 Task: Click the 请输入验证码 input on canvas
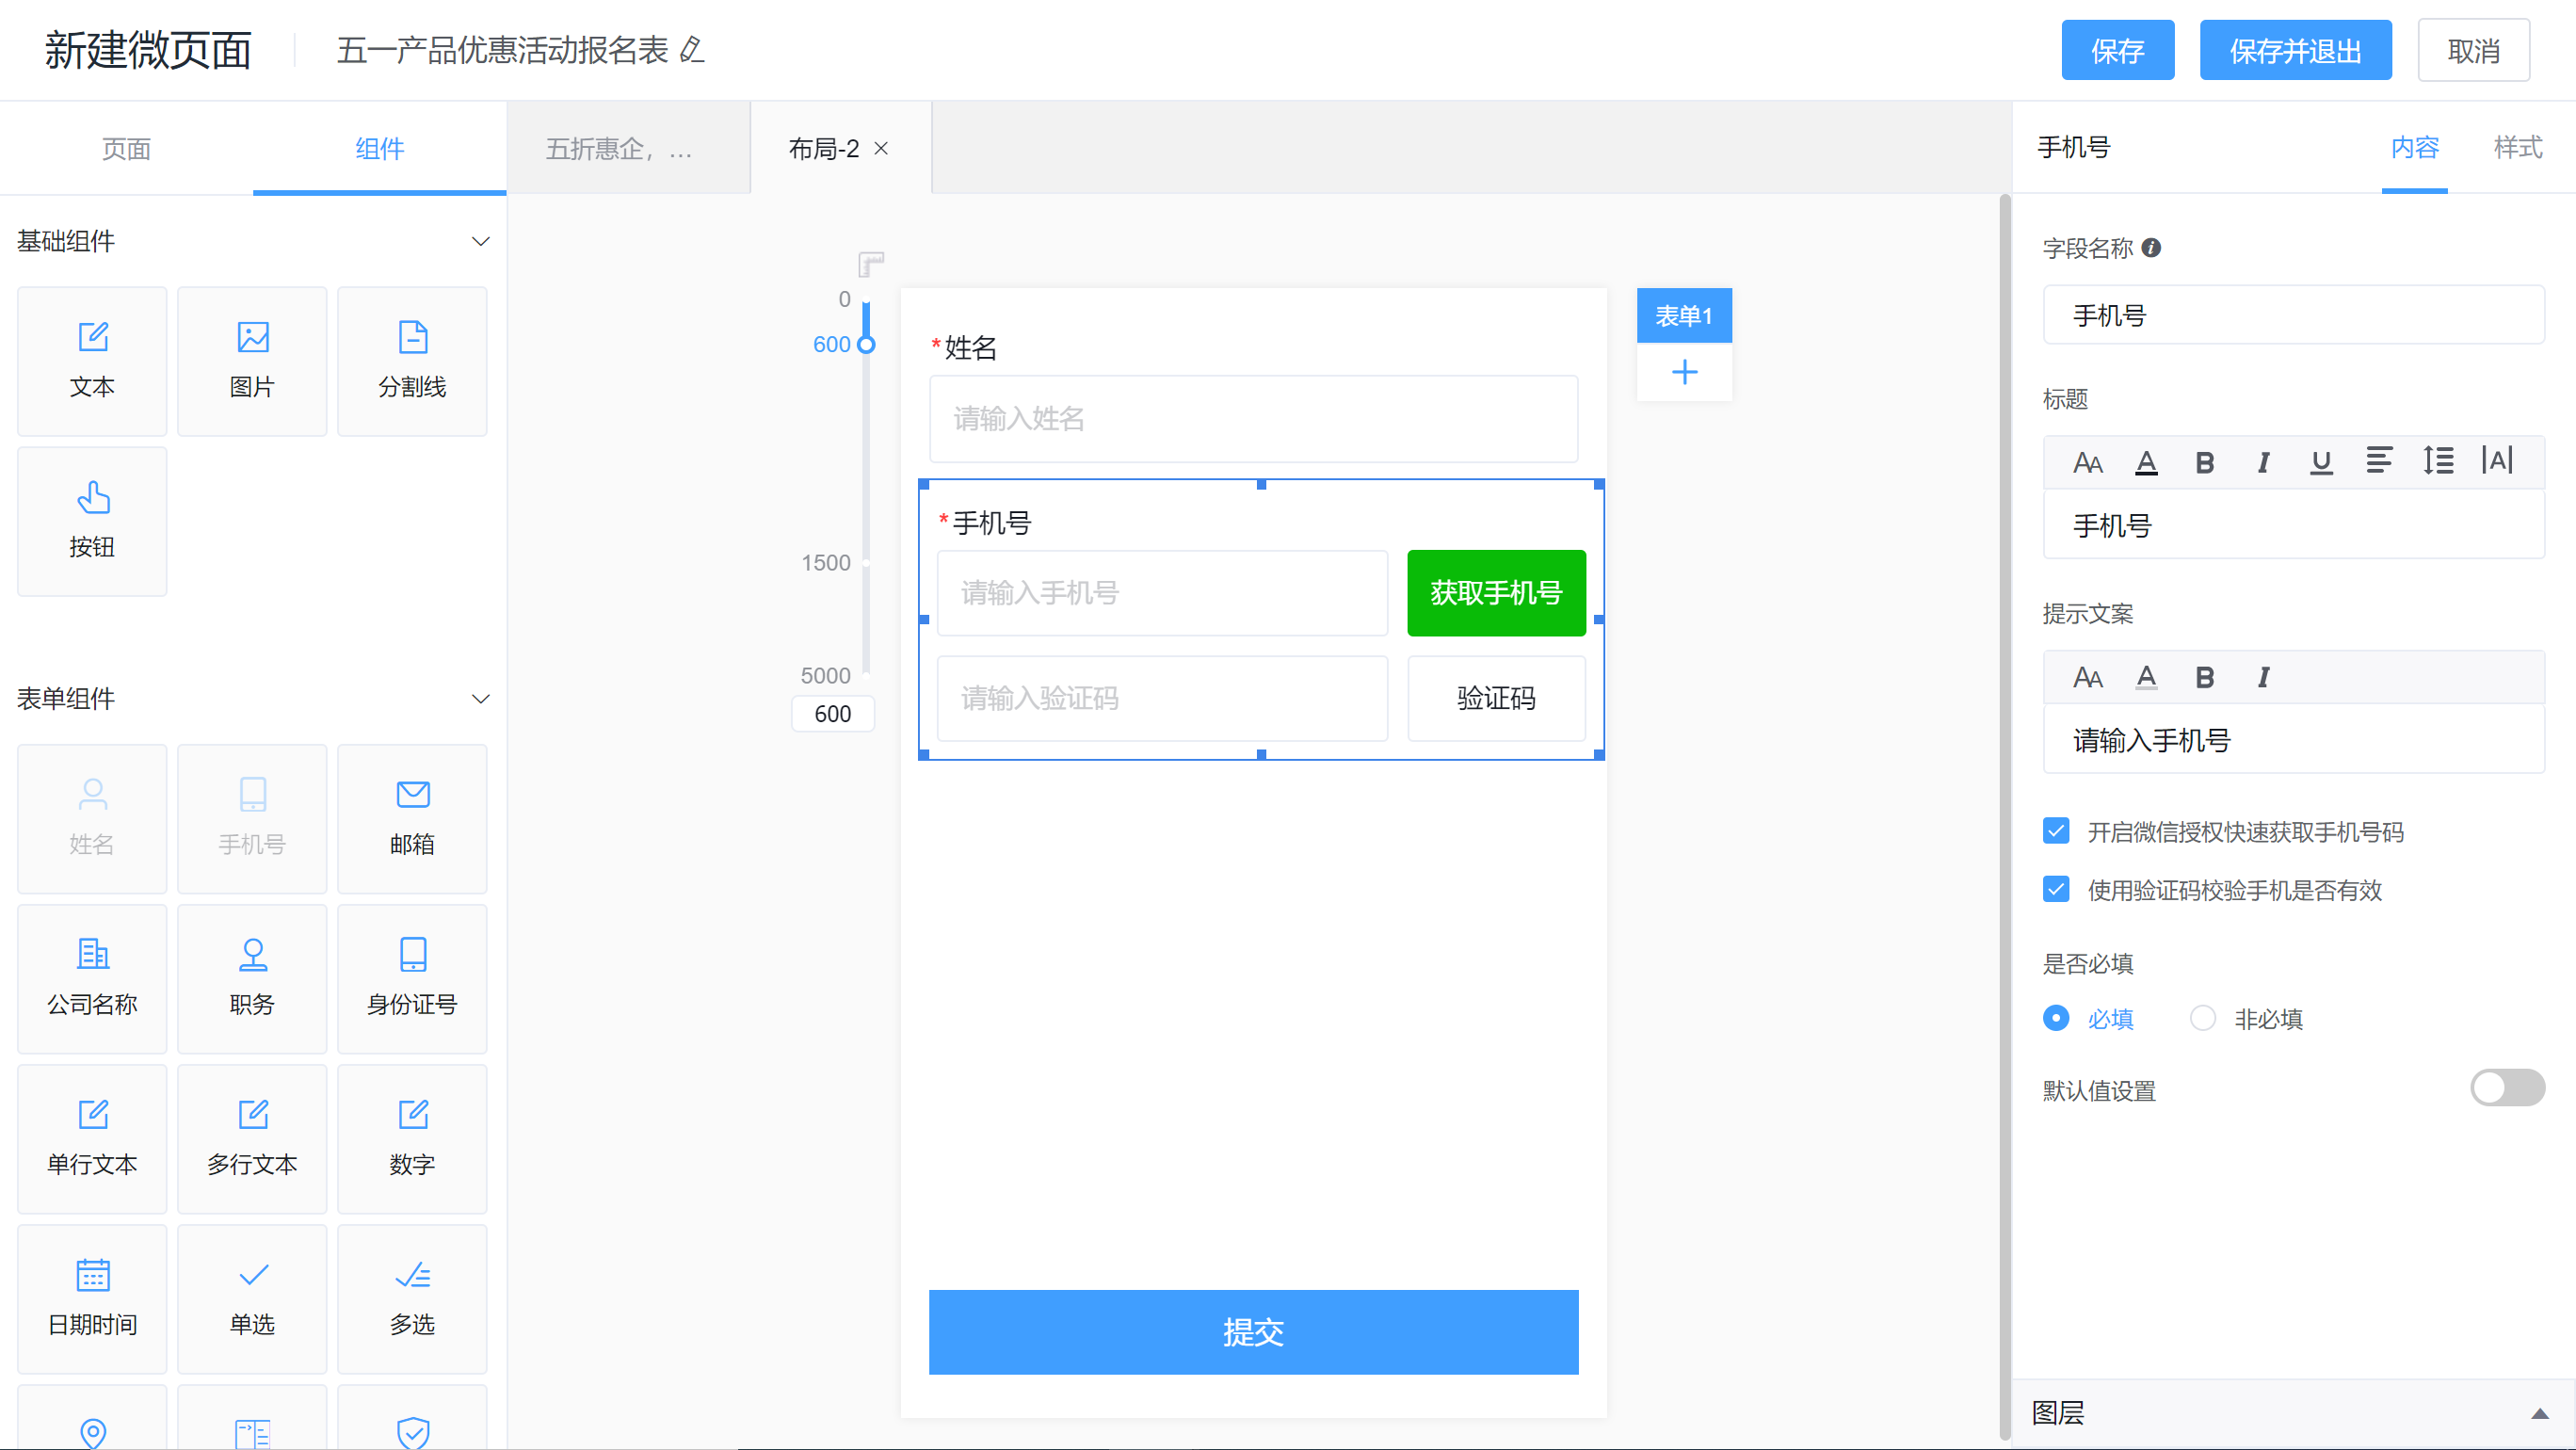(1162, 698)
